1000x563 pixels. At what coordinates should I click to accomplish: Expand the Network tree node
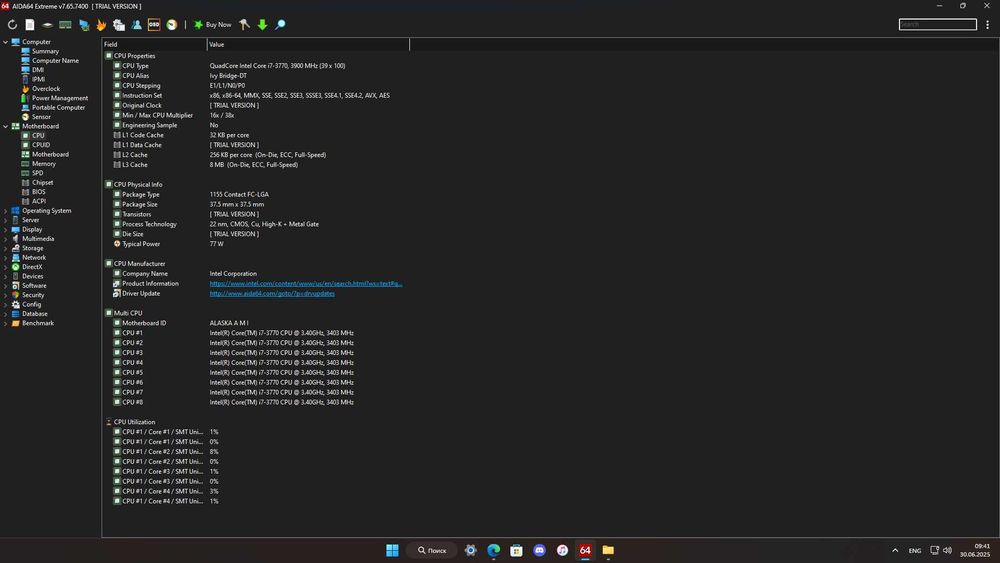(6, 258)
